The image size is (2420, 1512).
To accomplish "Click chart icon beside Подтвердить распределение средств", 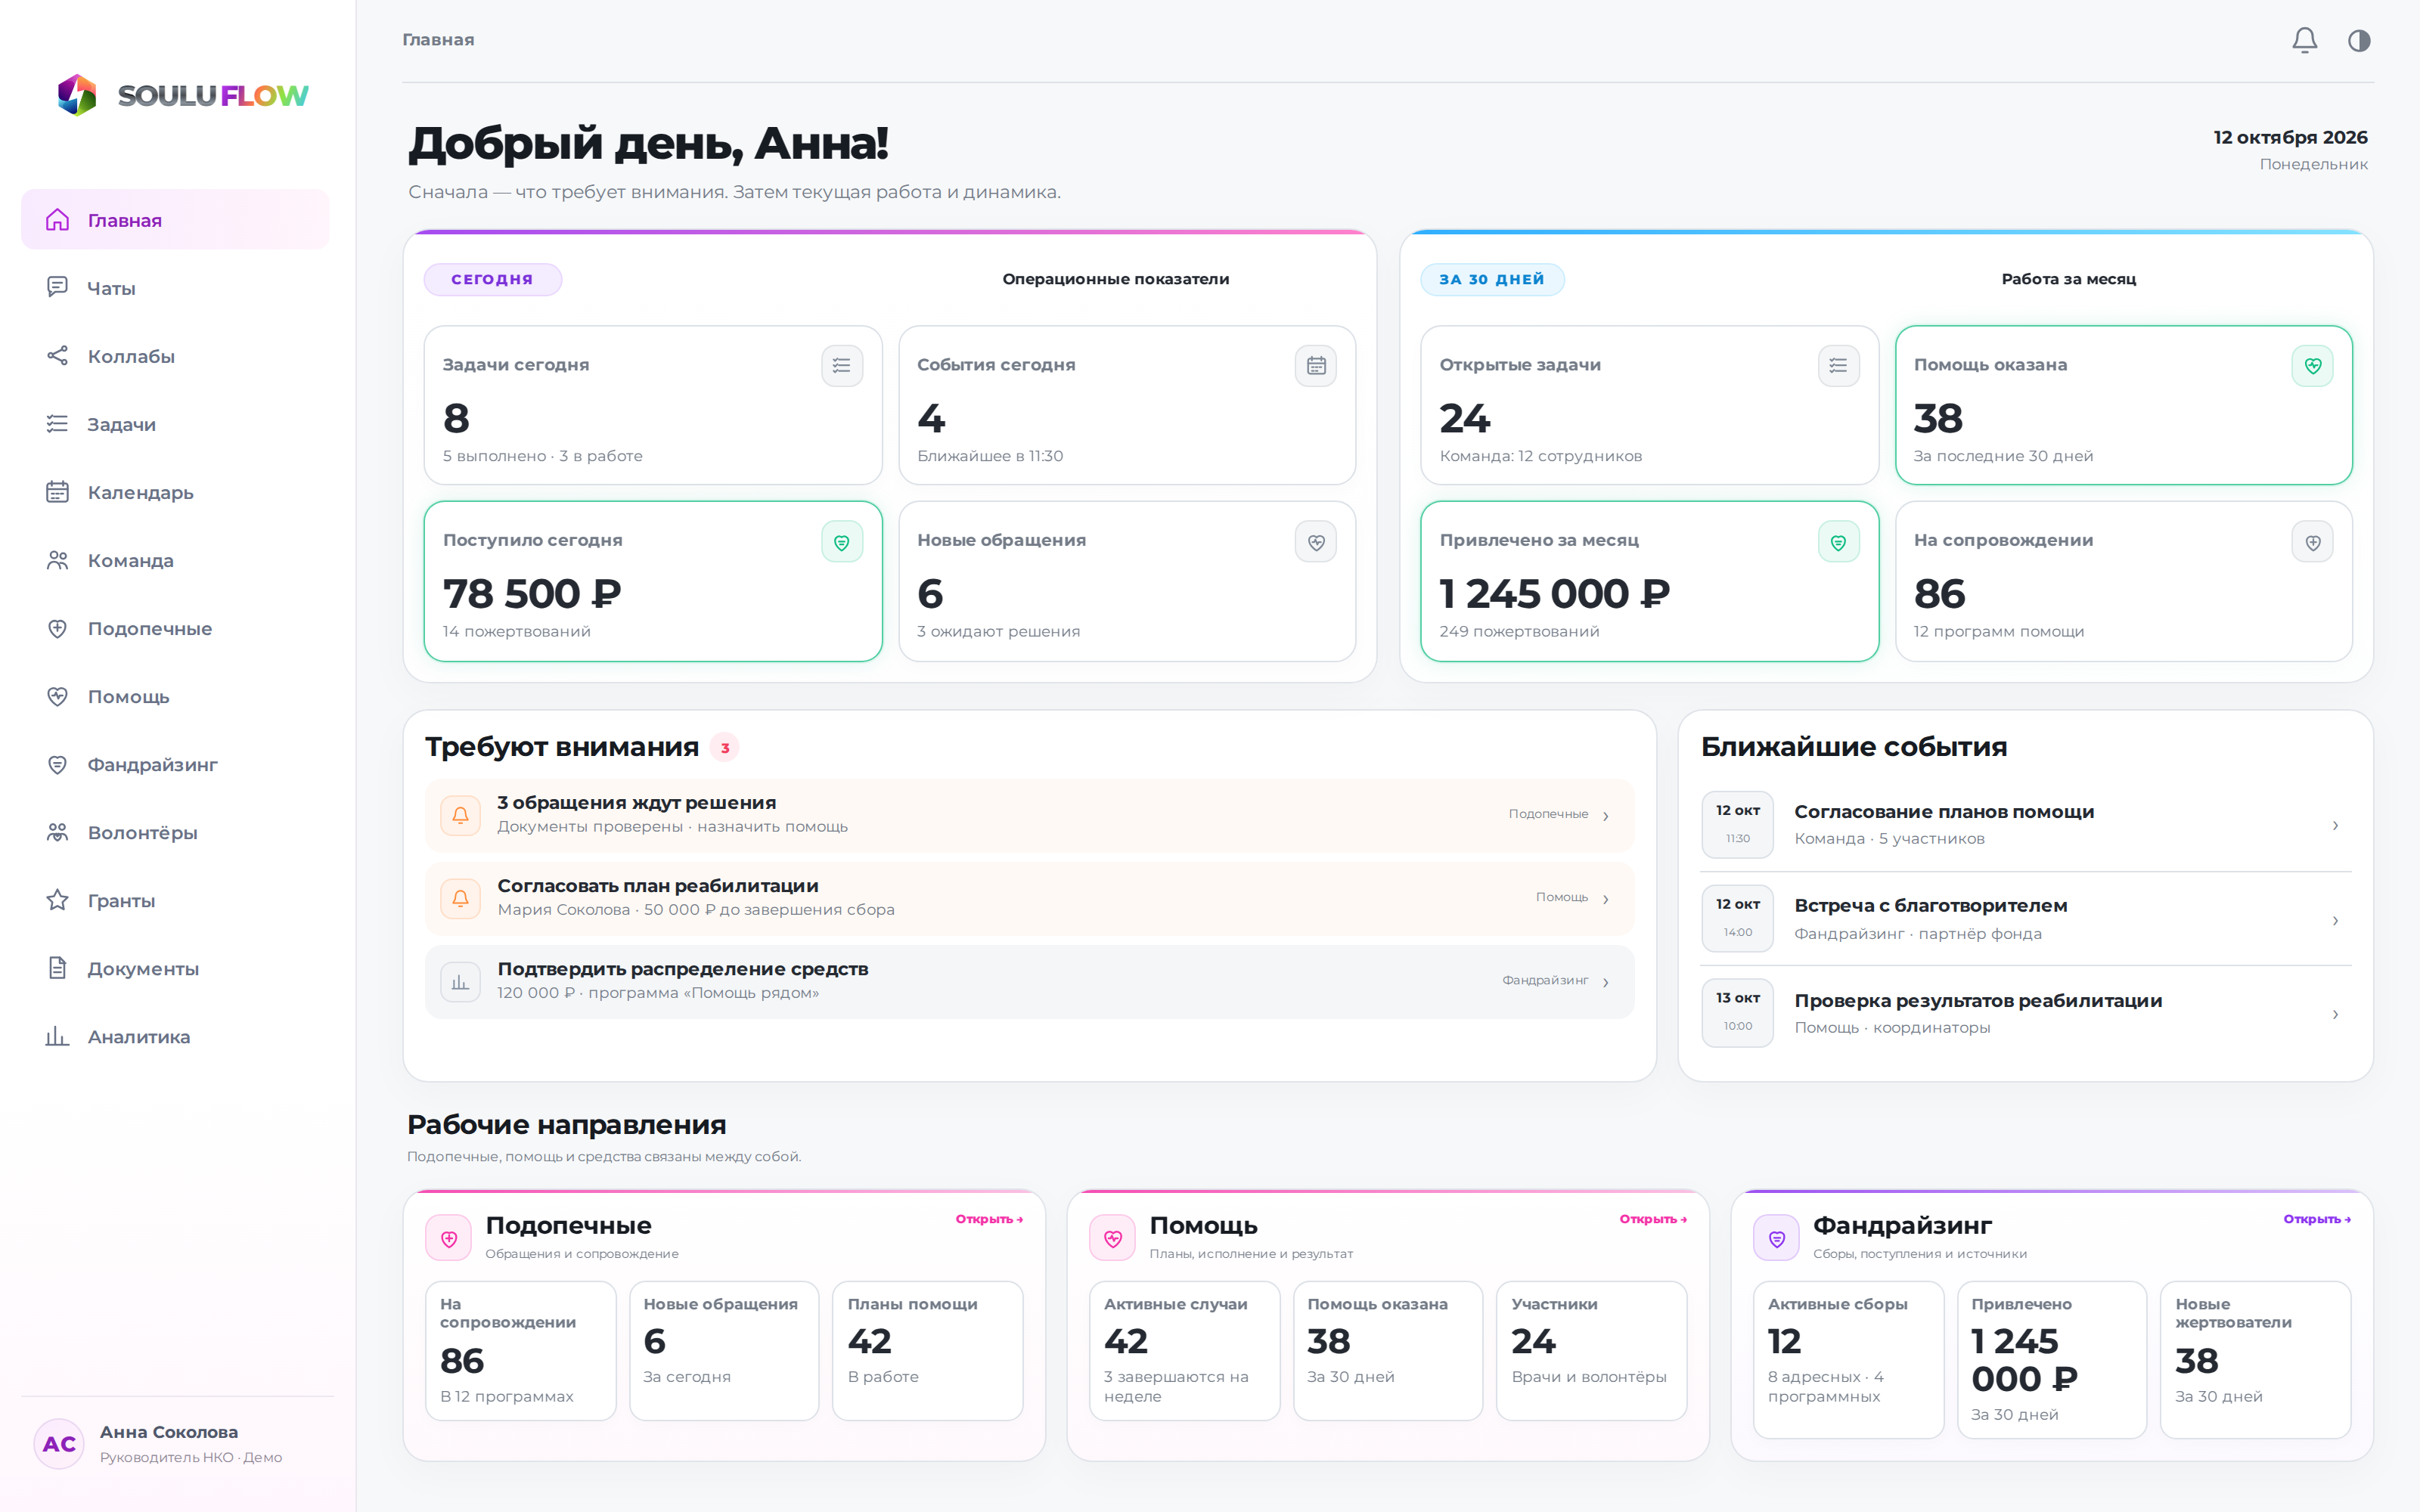I will pyautogui.click(x=460, y=982).
